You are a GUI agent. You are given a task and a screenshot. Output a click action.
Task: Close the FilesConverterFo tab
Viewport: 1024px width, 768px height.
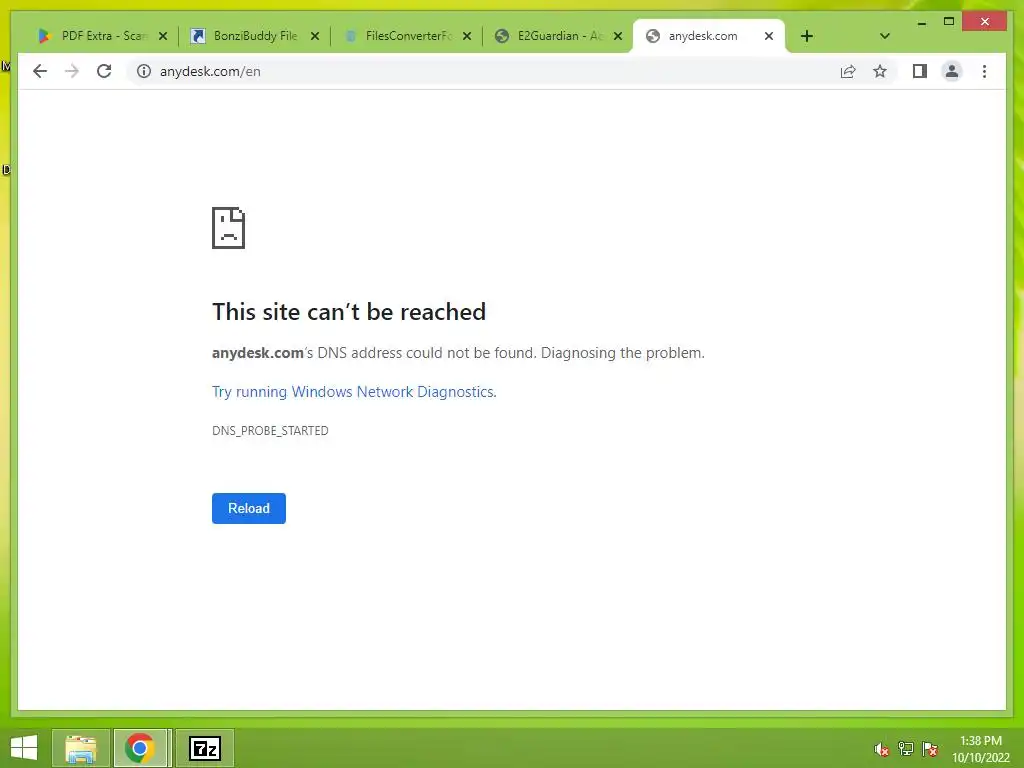point(467,36)
